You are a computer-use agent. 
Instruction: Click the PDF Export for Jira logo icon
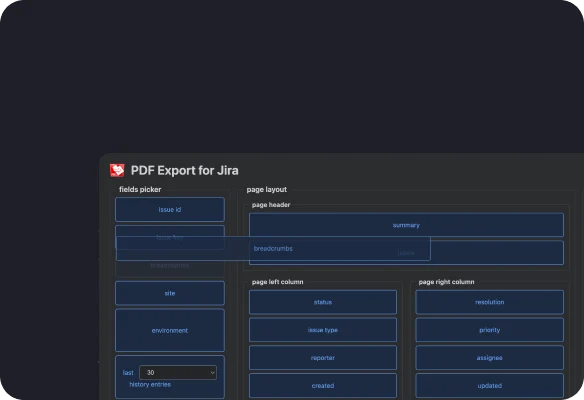pyautogui.click(x=117, y=170)
